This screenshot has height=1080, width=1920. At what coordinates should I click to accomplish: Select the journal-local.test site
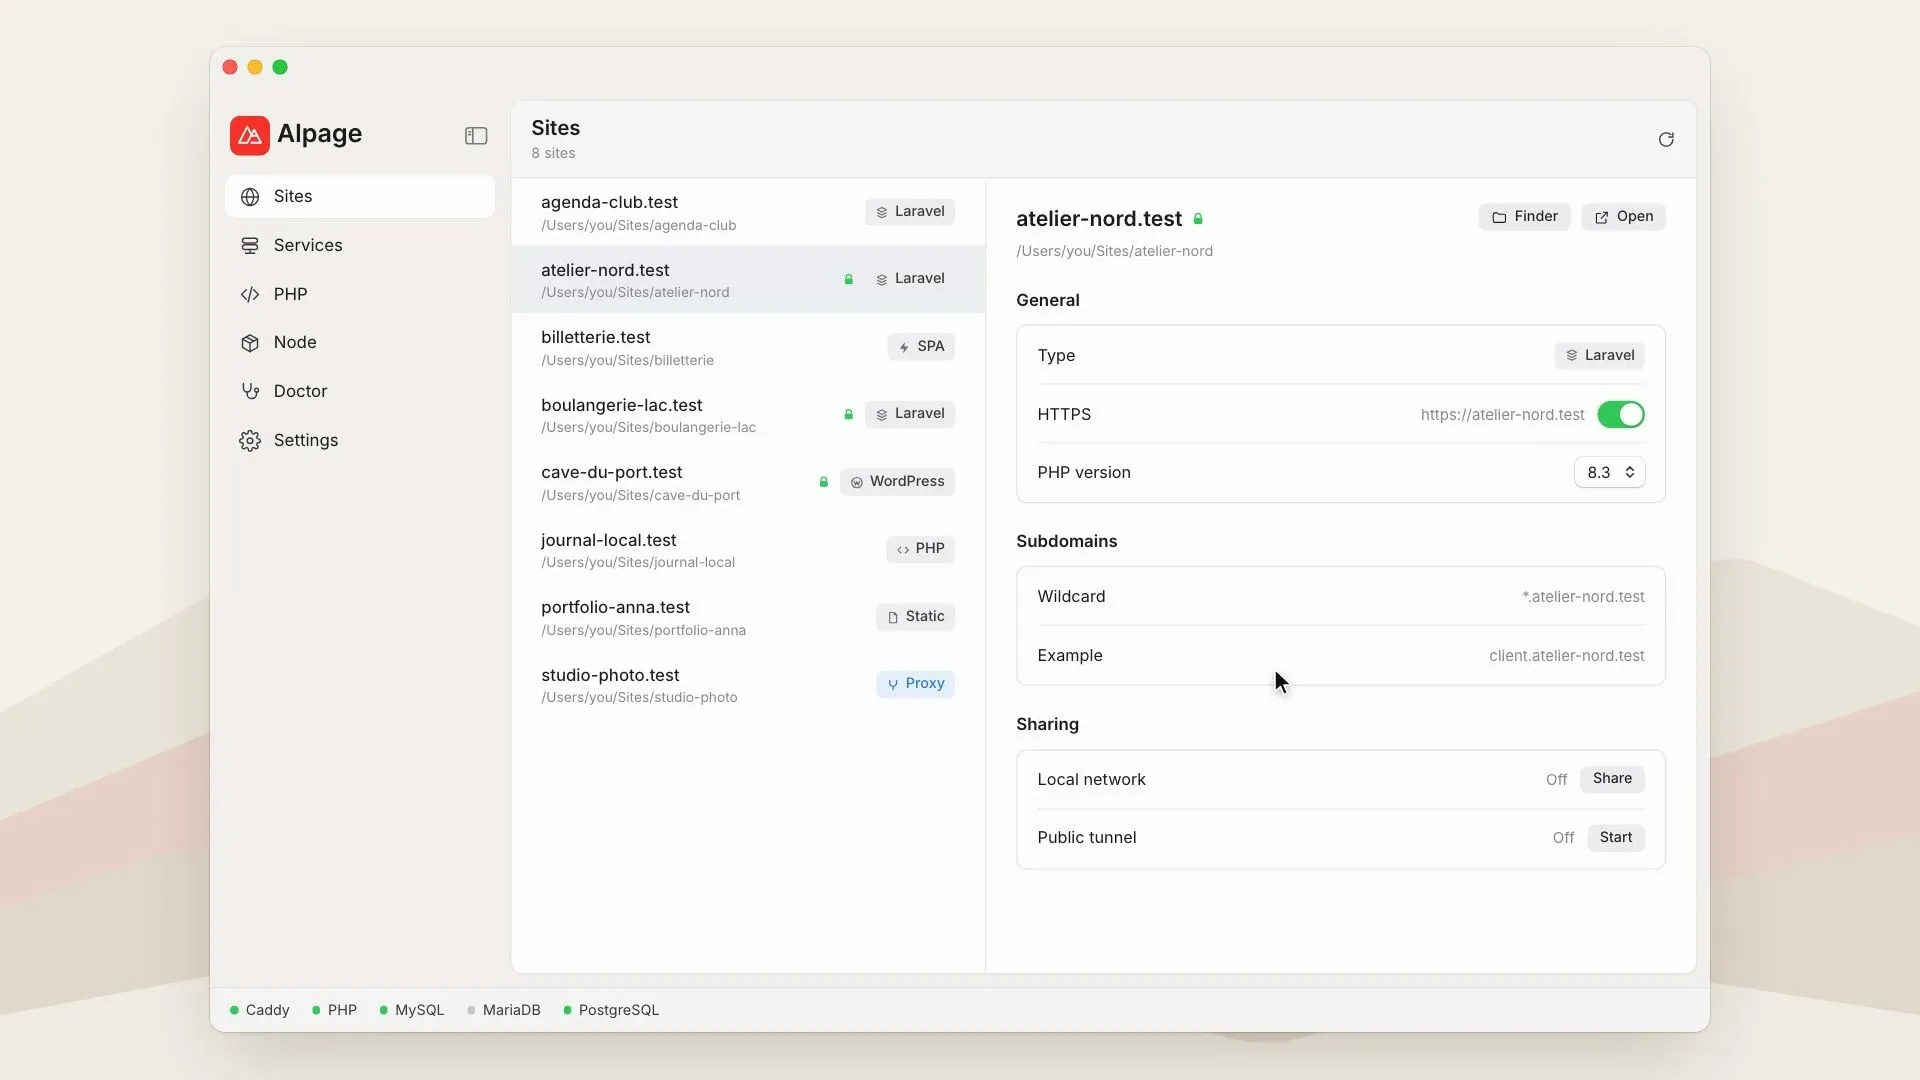[x=748, y=550]
